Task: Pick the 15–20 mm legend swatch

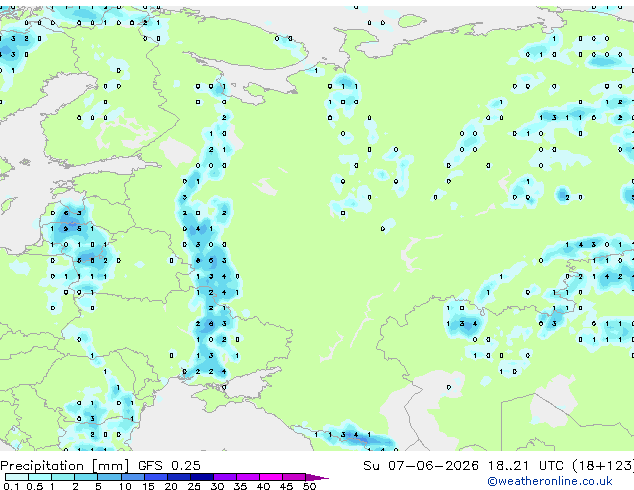Action: (x=156, y=477)
